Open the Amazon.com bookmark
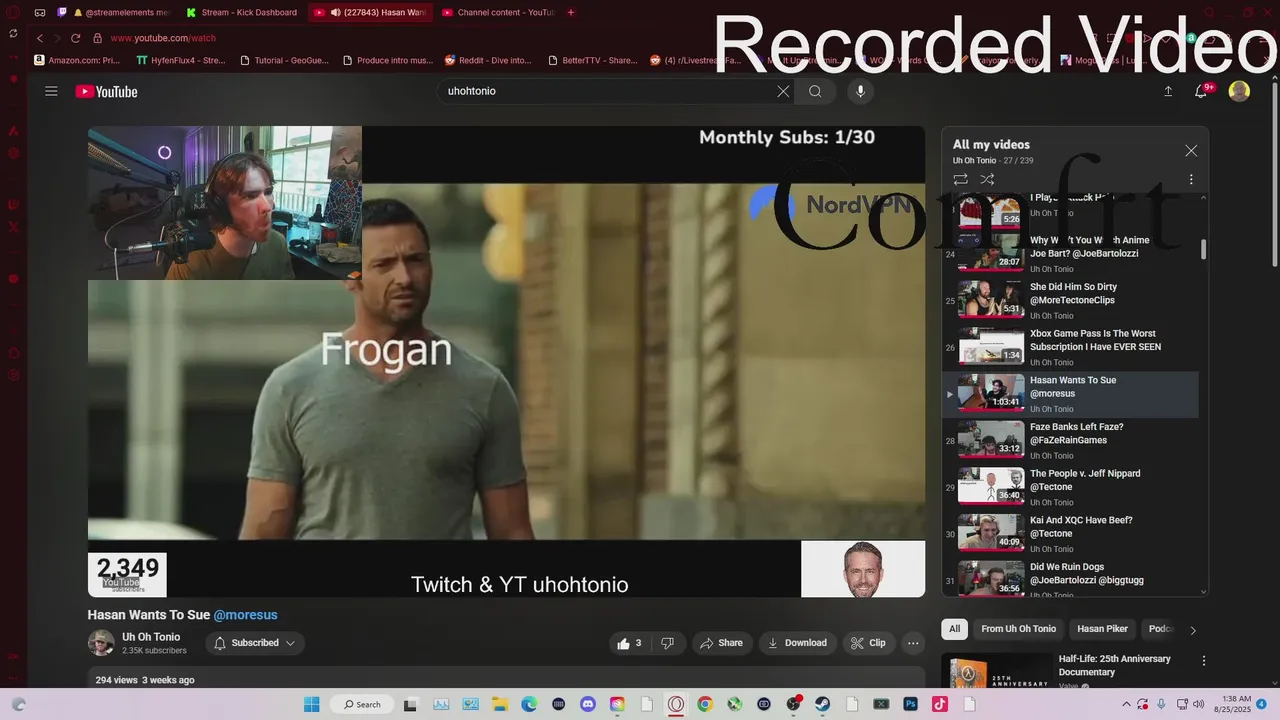1280x720 pixels. (77, 60)
